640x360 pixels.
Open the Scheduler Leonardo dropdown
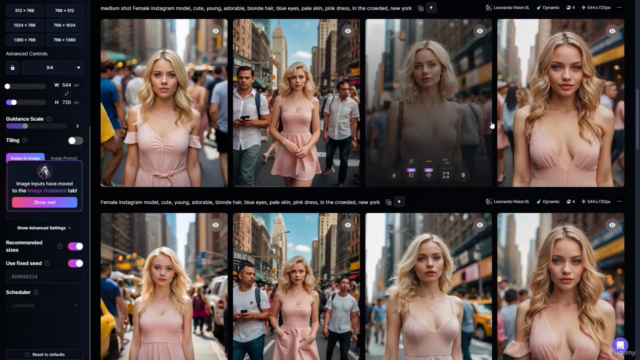(44, 305)
